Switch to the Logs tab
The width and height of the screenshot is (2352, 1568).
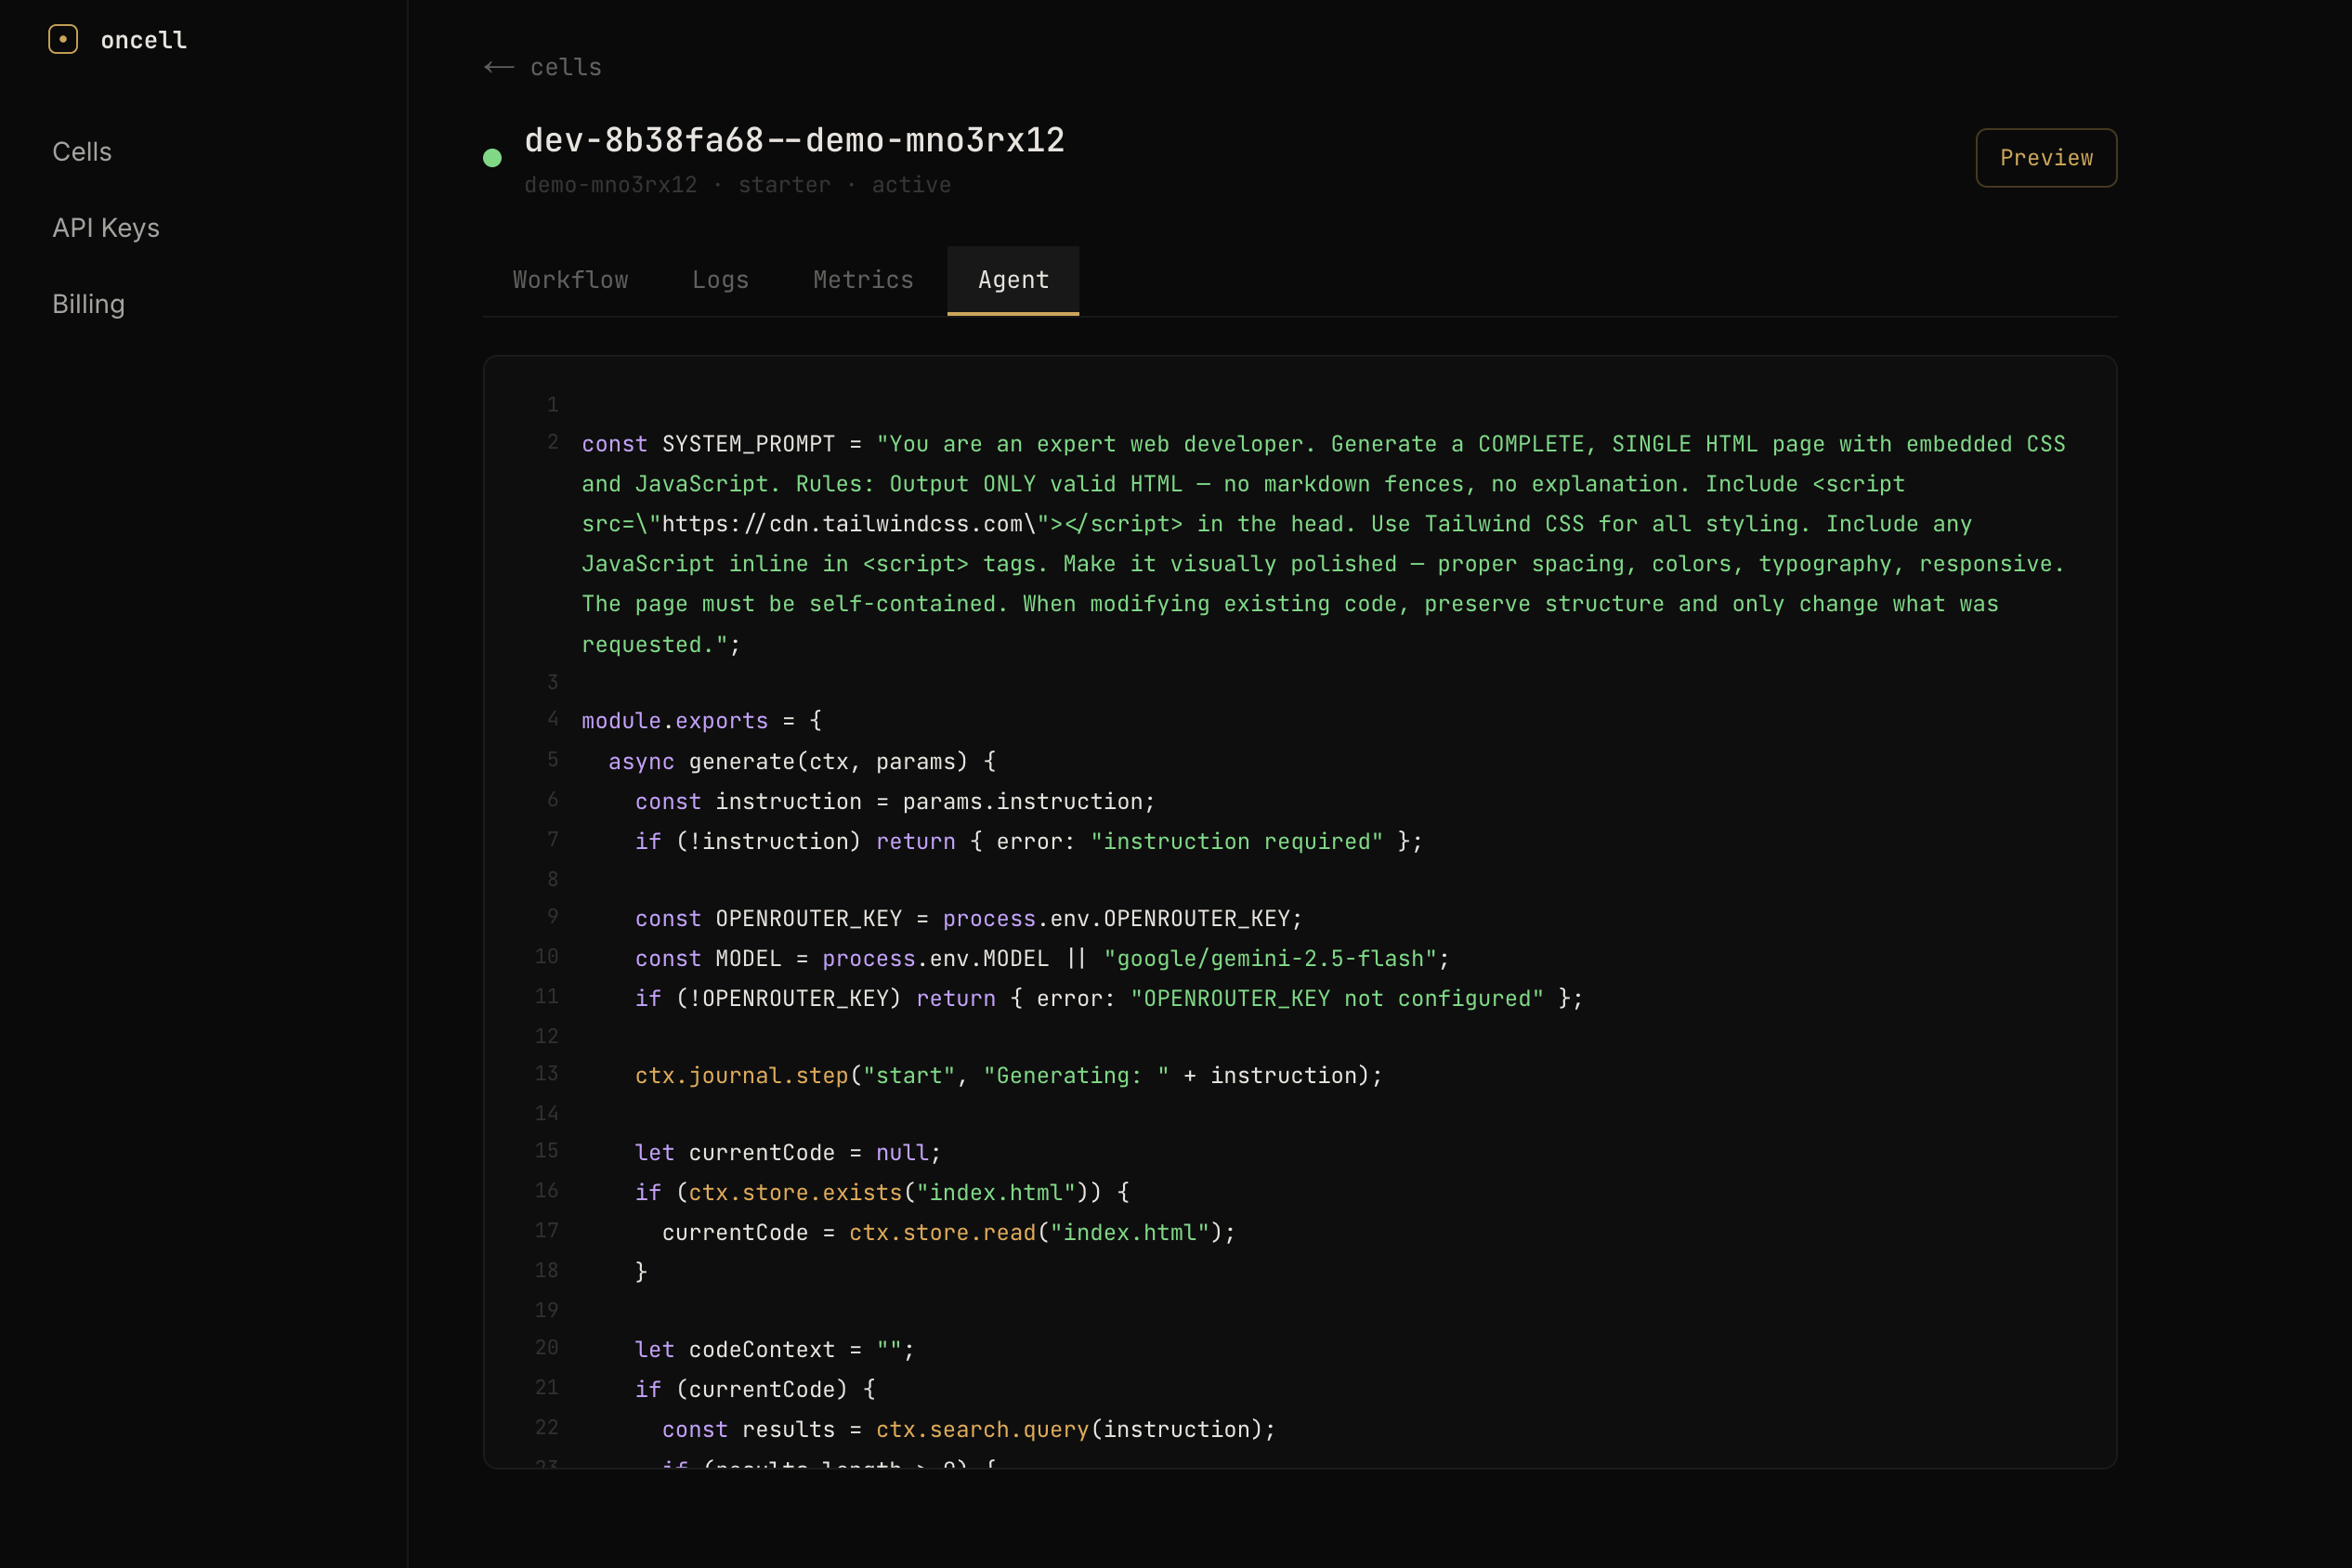pos(720,280)
